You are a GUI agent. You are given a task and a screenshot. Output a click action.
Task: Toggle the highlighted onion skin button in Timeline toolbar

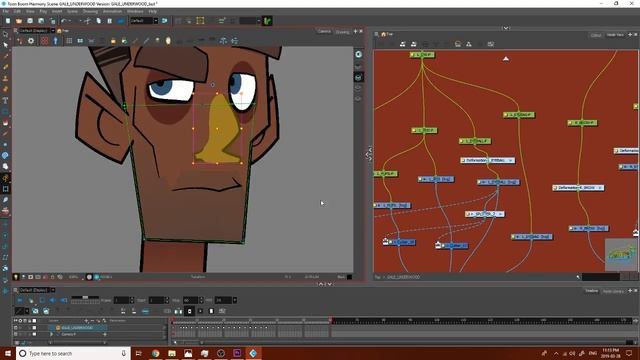[189, 311]
